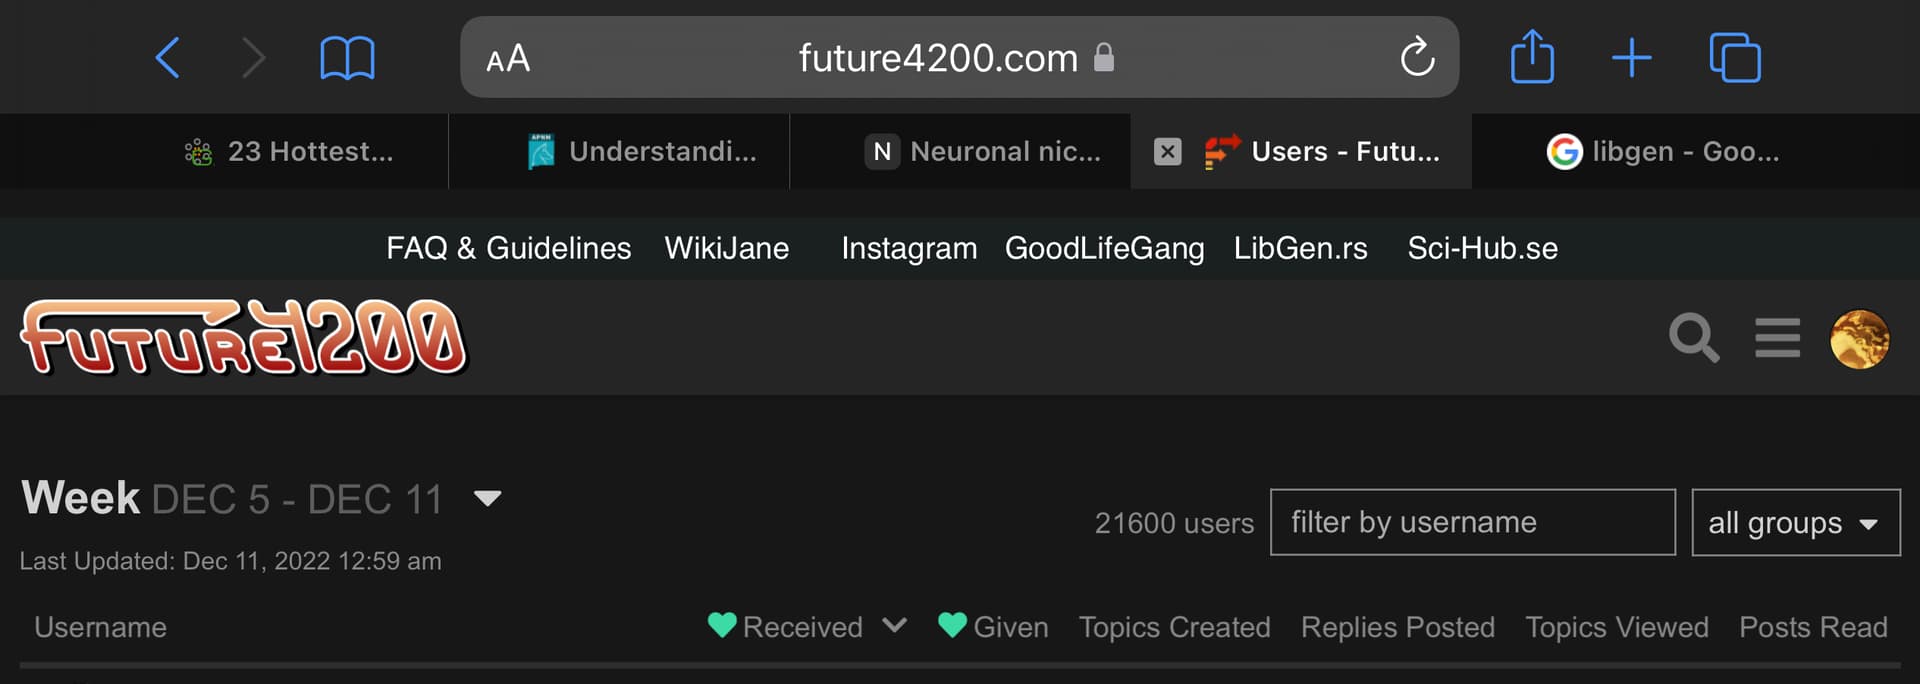Go to Future4200 home via logo
Screen dimensions: 1920x684
pyautogui.click(x=244, y=338)
